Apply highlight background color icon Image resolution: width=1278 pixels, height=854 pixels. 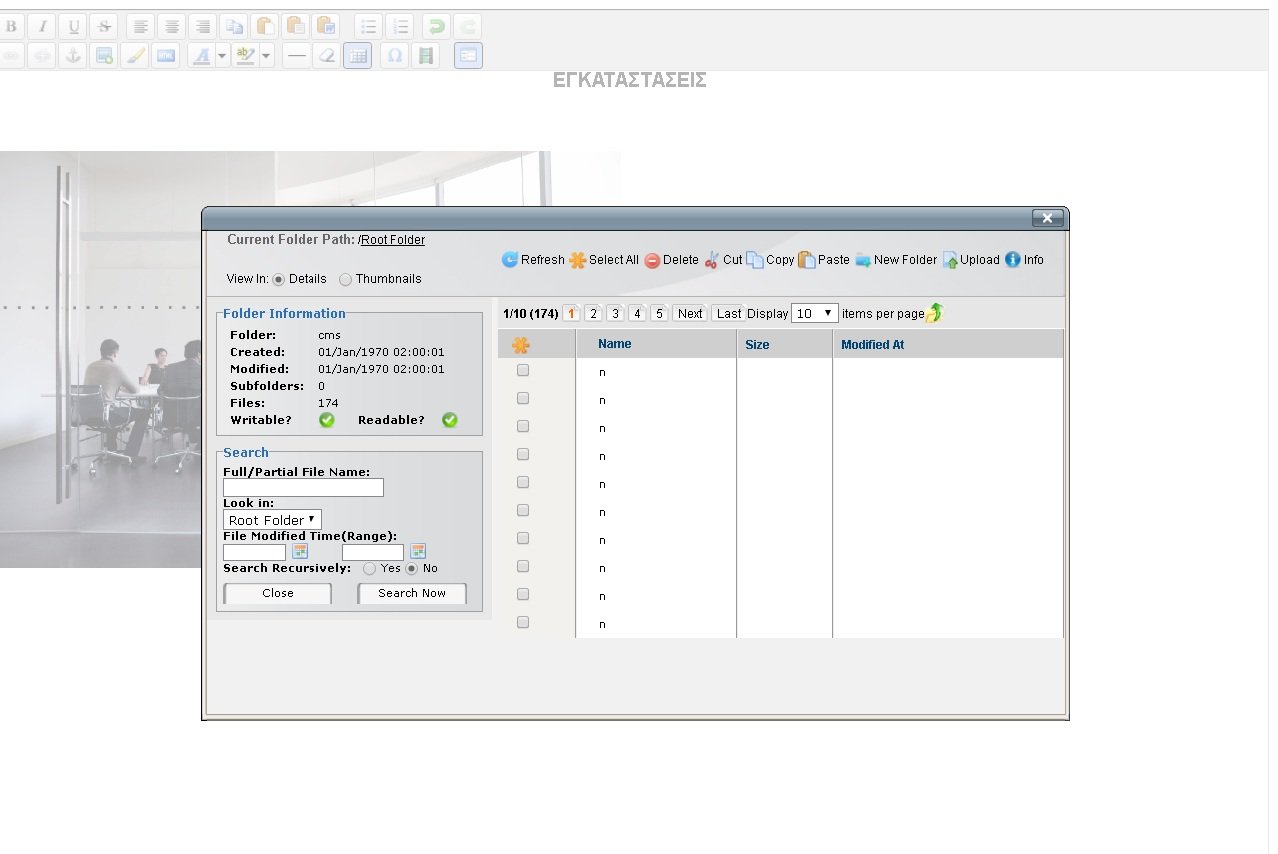point(245,56)
